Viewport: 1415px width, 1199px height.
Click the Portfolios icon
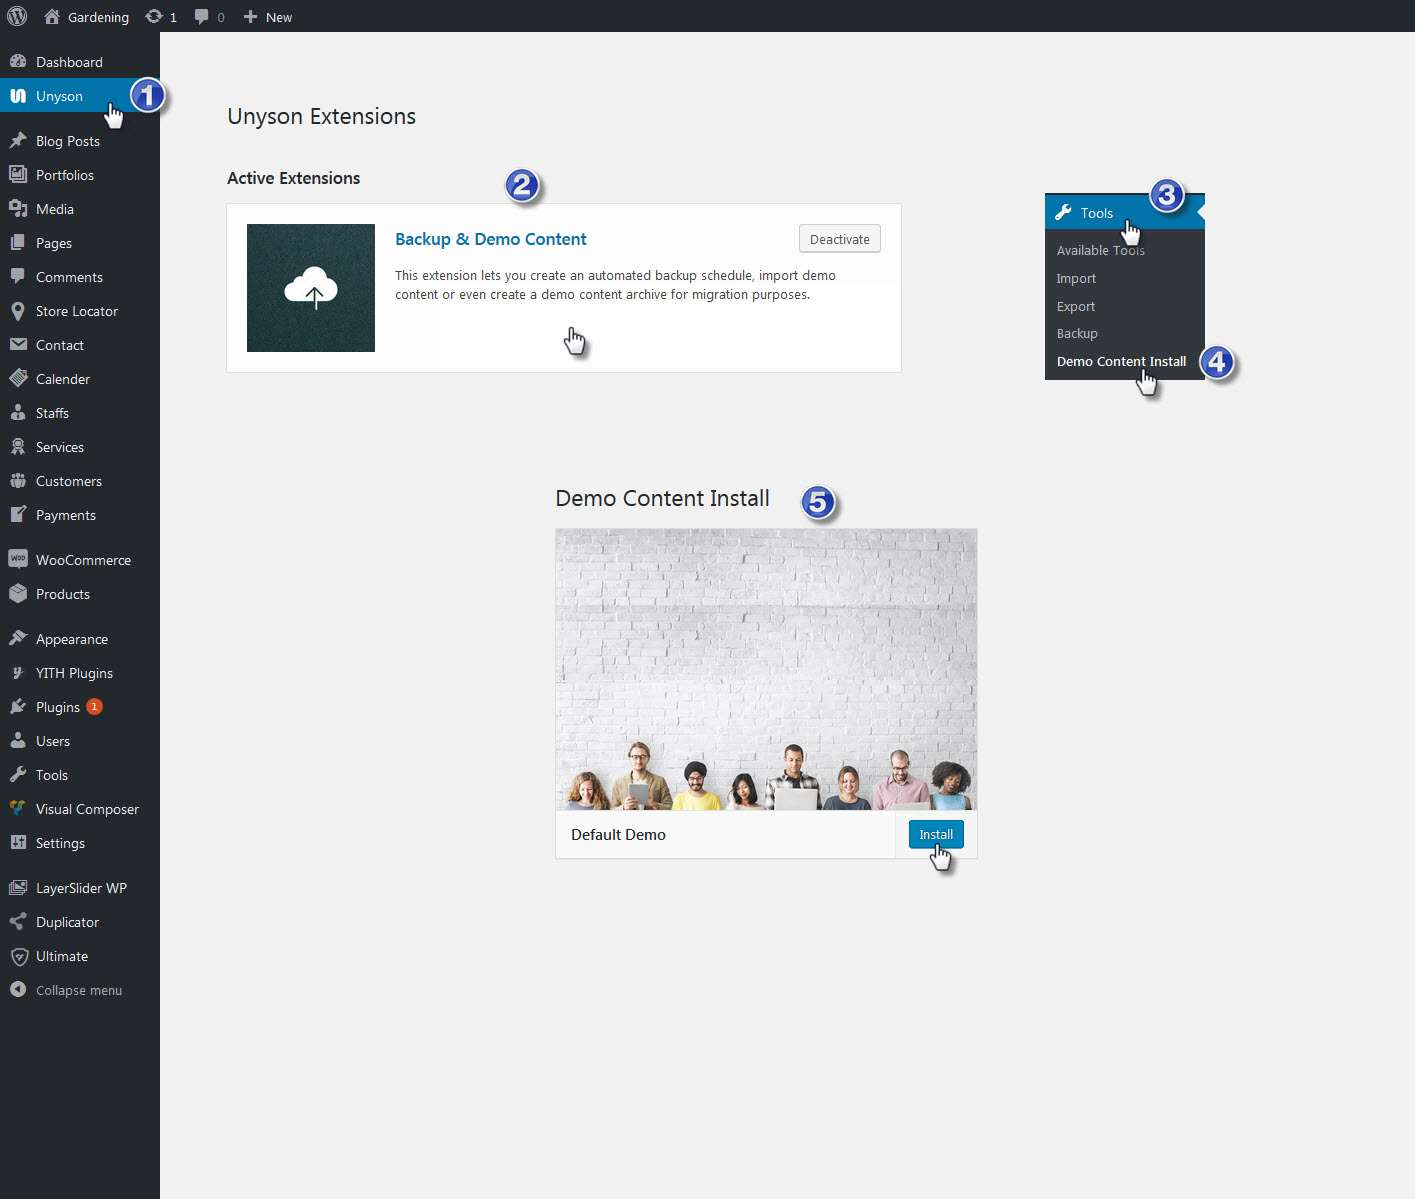[18, 174]
